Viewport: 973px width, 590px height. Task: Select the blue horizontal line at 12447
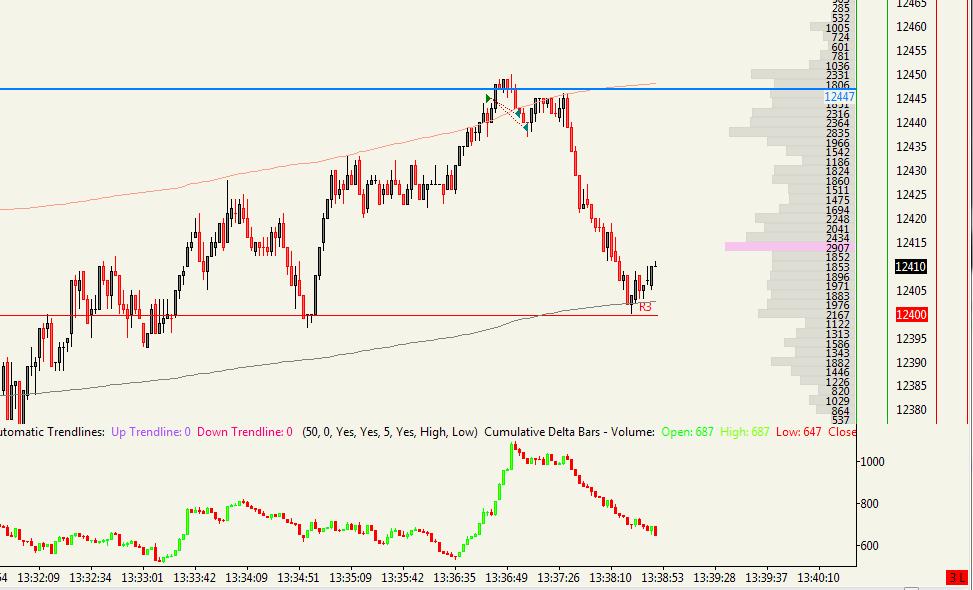click(428, 89)
